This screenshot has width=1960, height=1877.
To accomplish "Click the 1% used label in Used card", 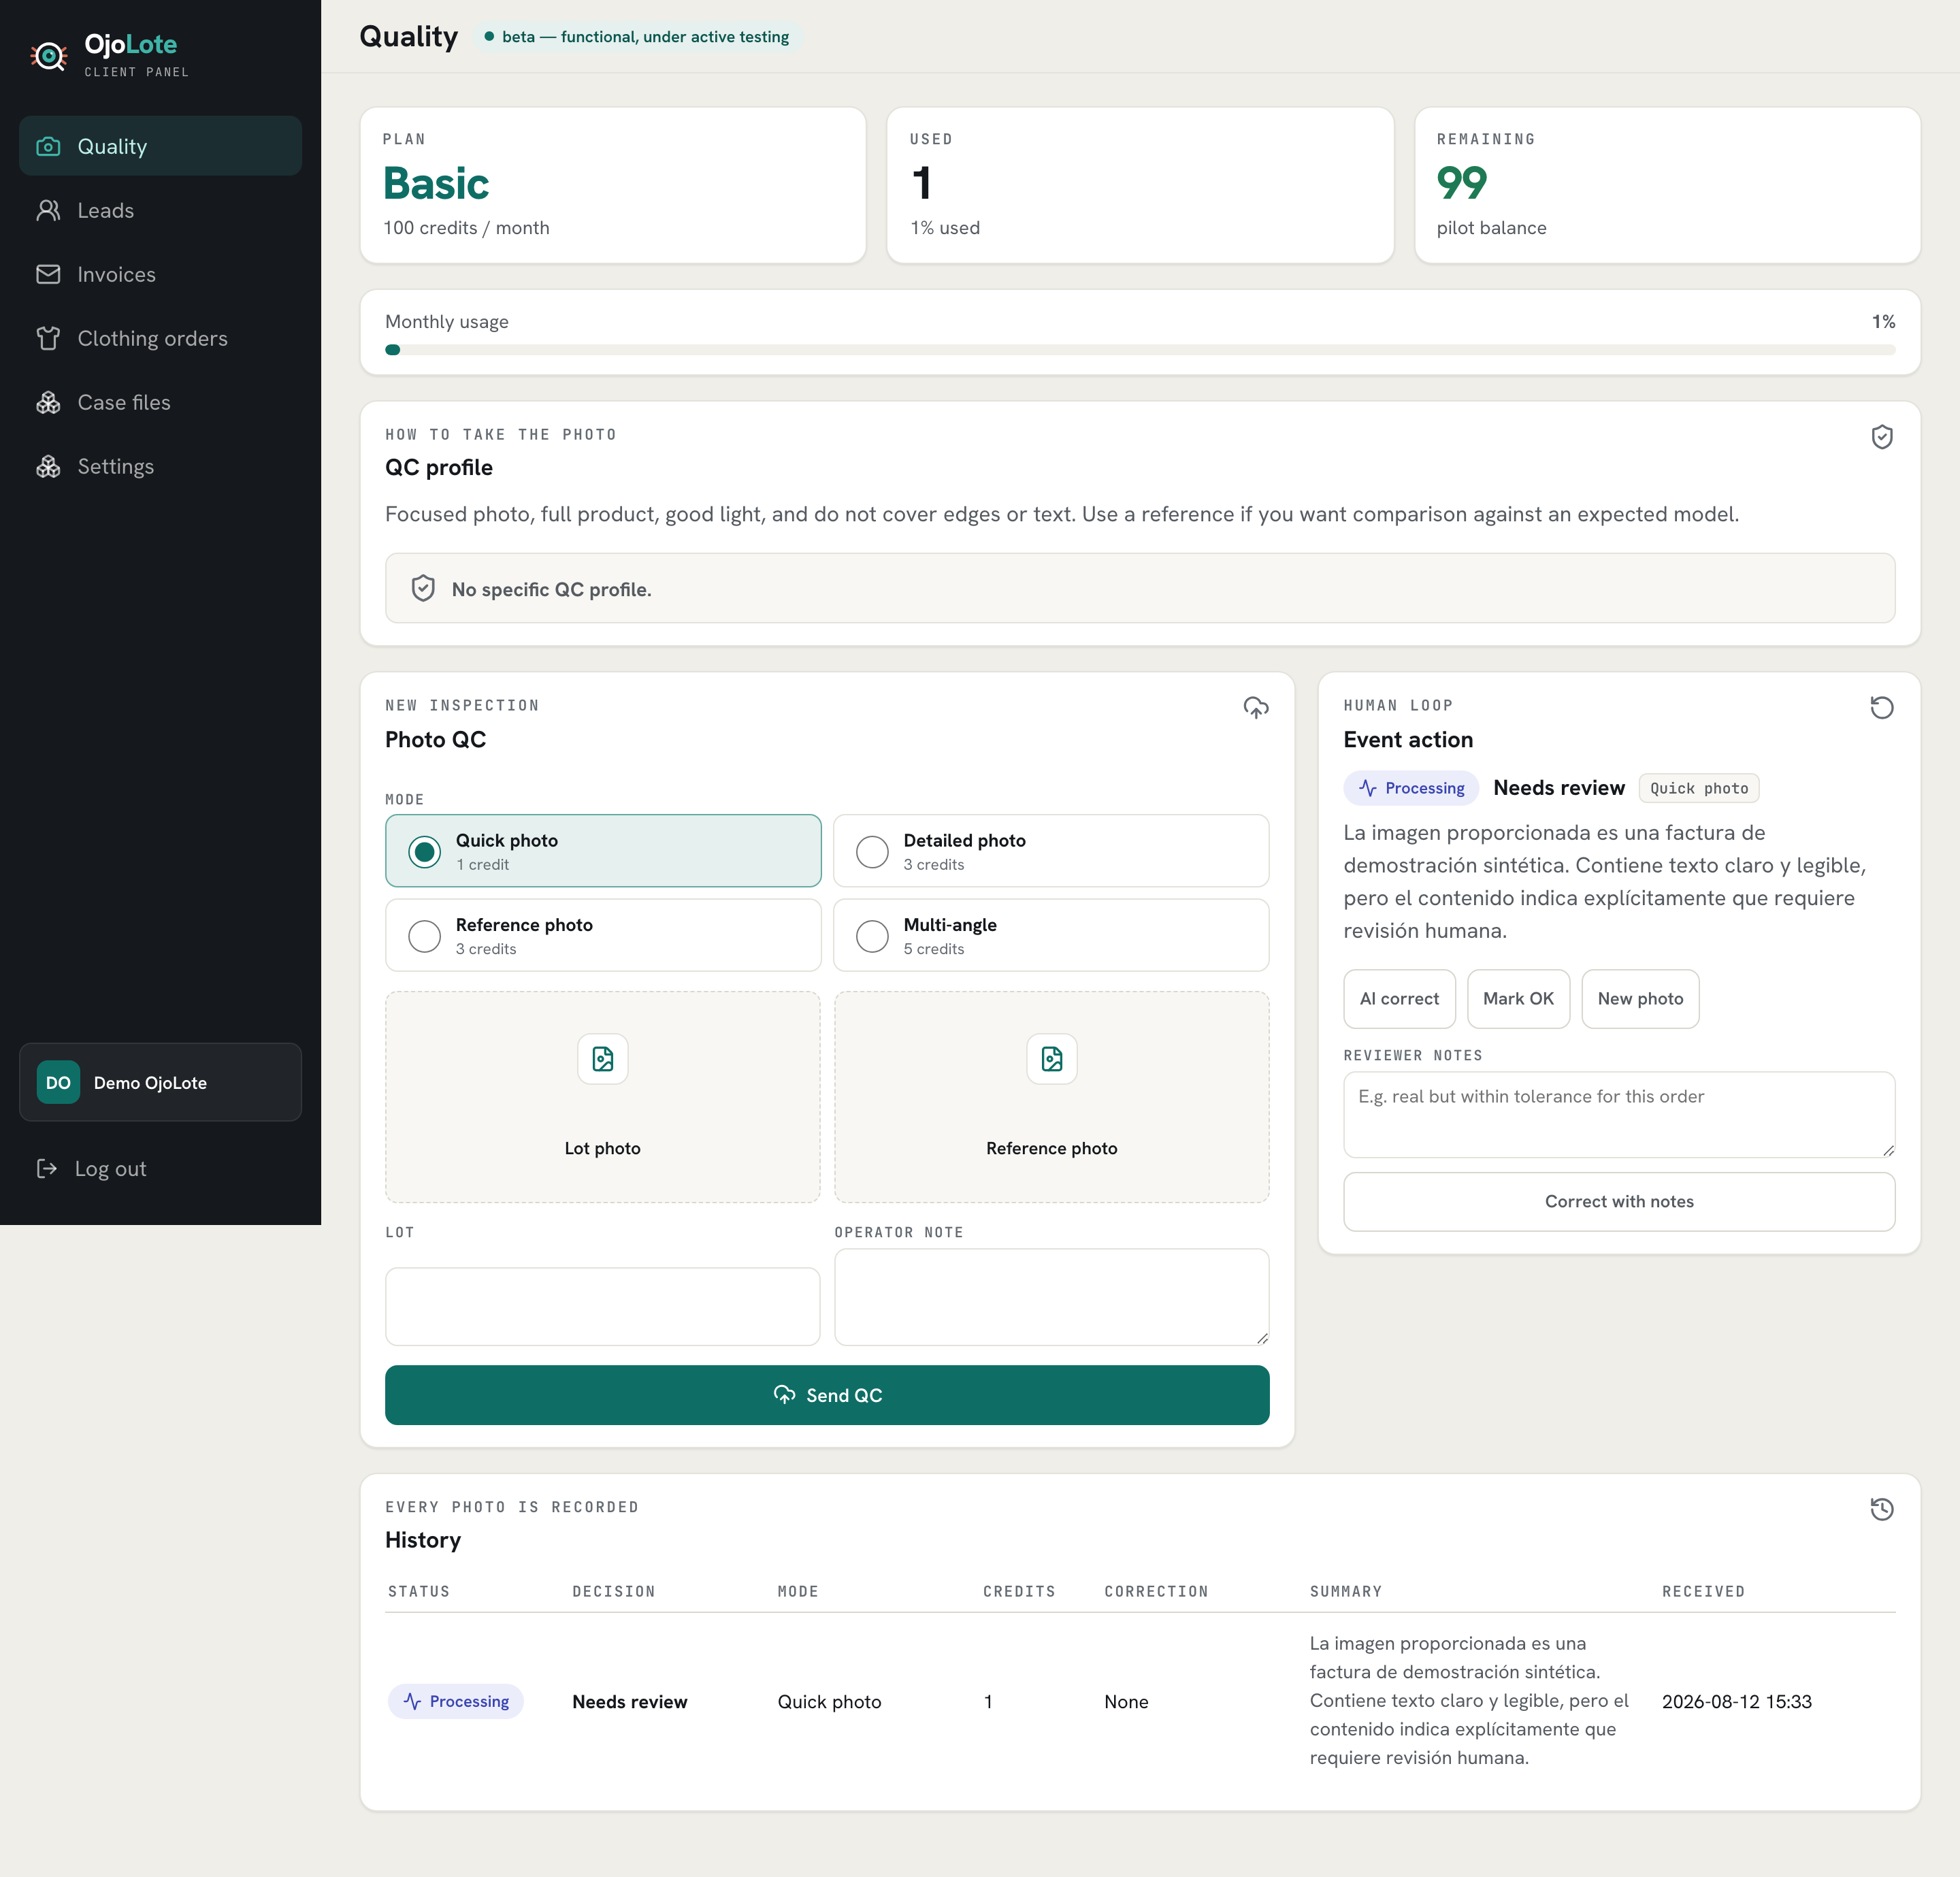I will click(945, 228).
